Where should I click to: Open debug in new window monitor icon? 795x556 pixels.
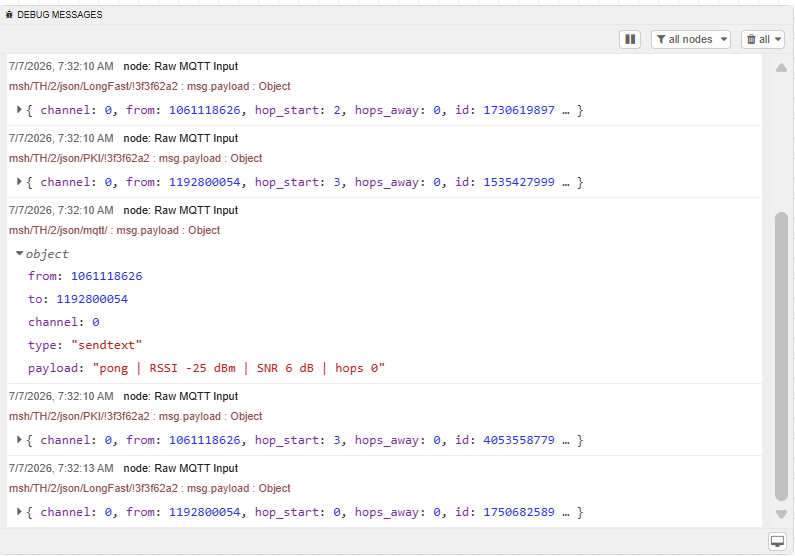(777, 541)
